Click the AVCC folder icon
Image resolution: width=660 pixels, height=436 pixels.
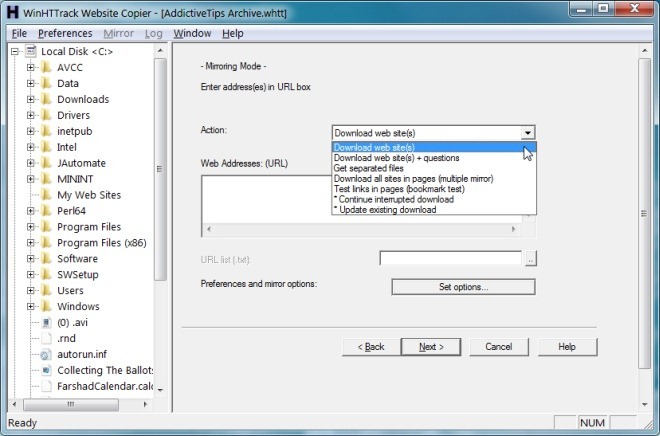click(x=46, y=67)
